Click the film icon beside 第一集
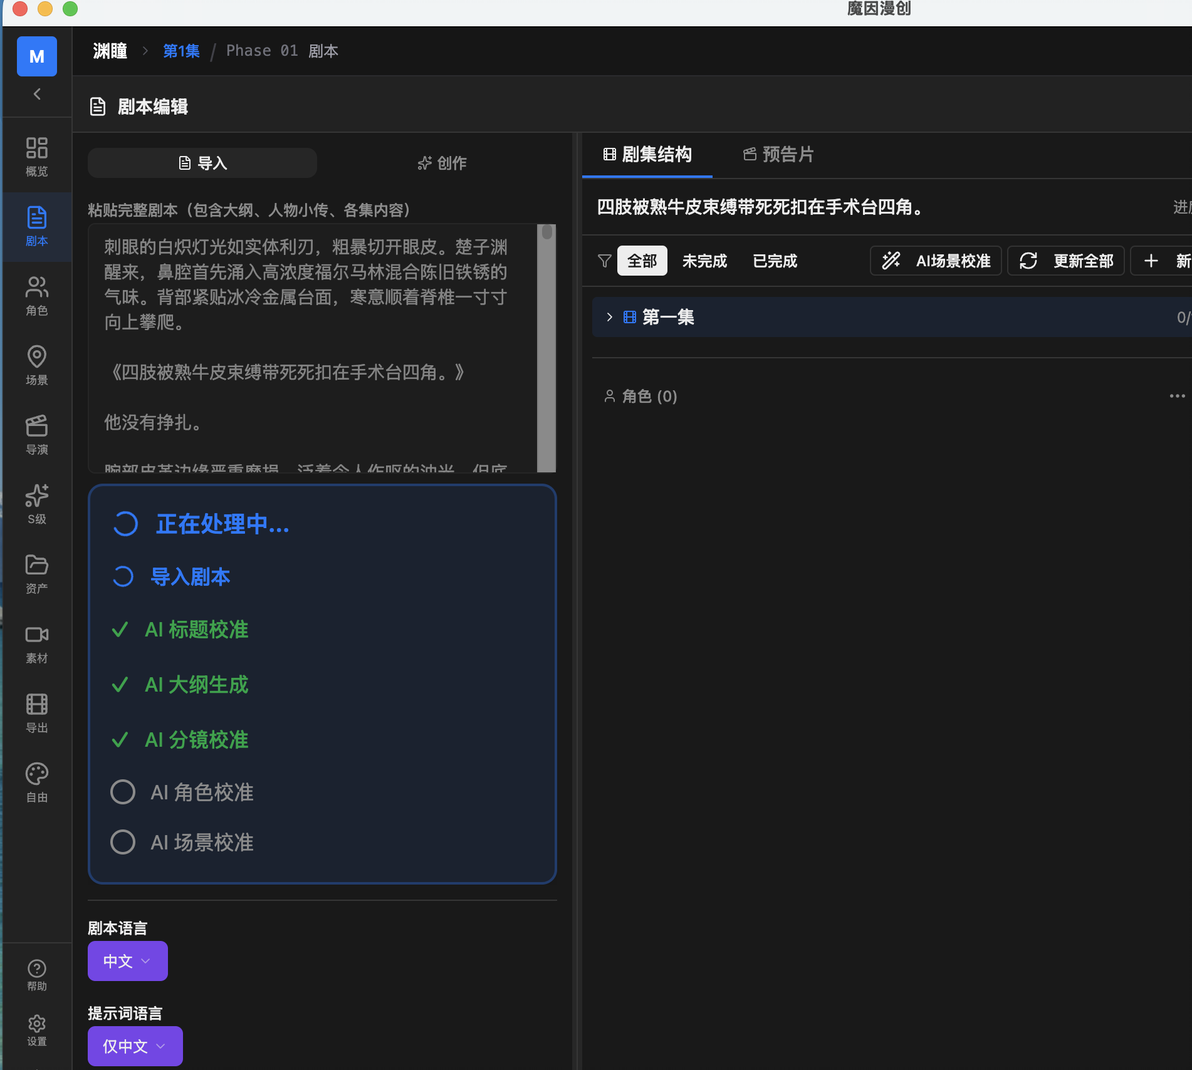 coord(629,317)
